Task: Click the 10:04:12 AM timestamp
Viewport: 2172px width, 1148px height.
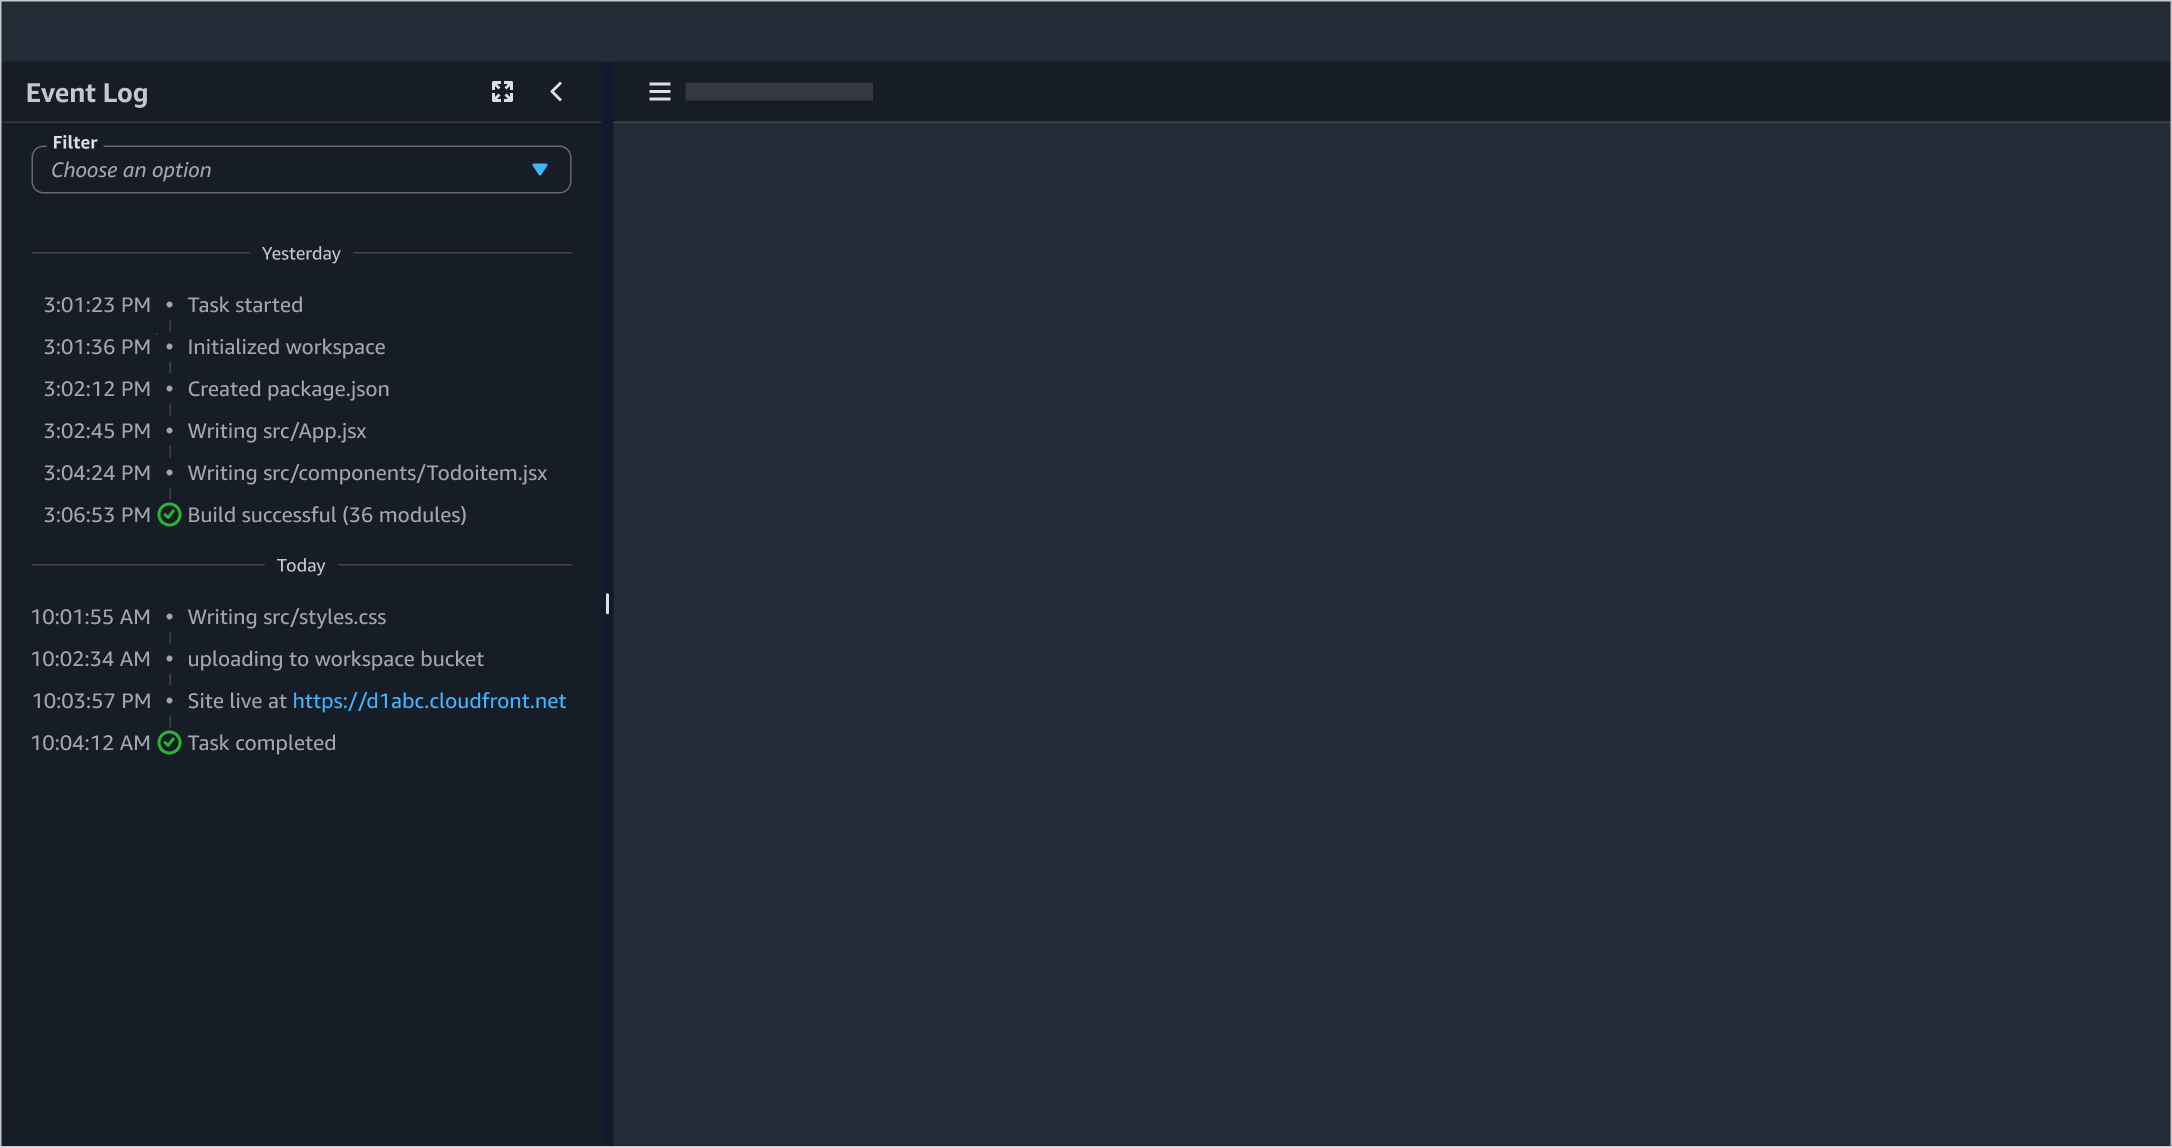Action: tap(91, 743)
